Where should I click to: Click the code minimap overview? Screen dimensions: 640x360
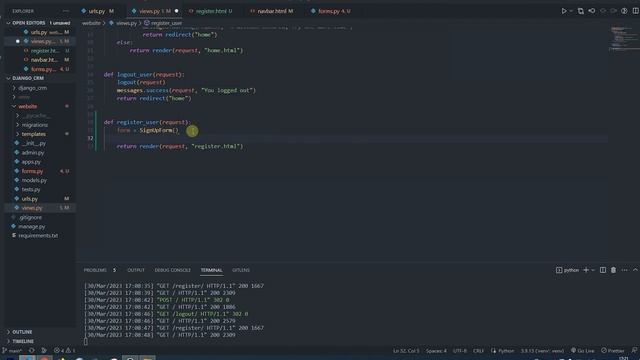(623, 39)
